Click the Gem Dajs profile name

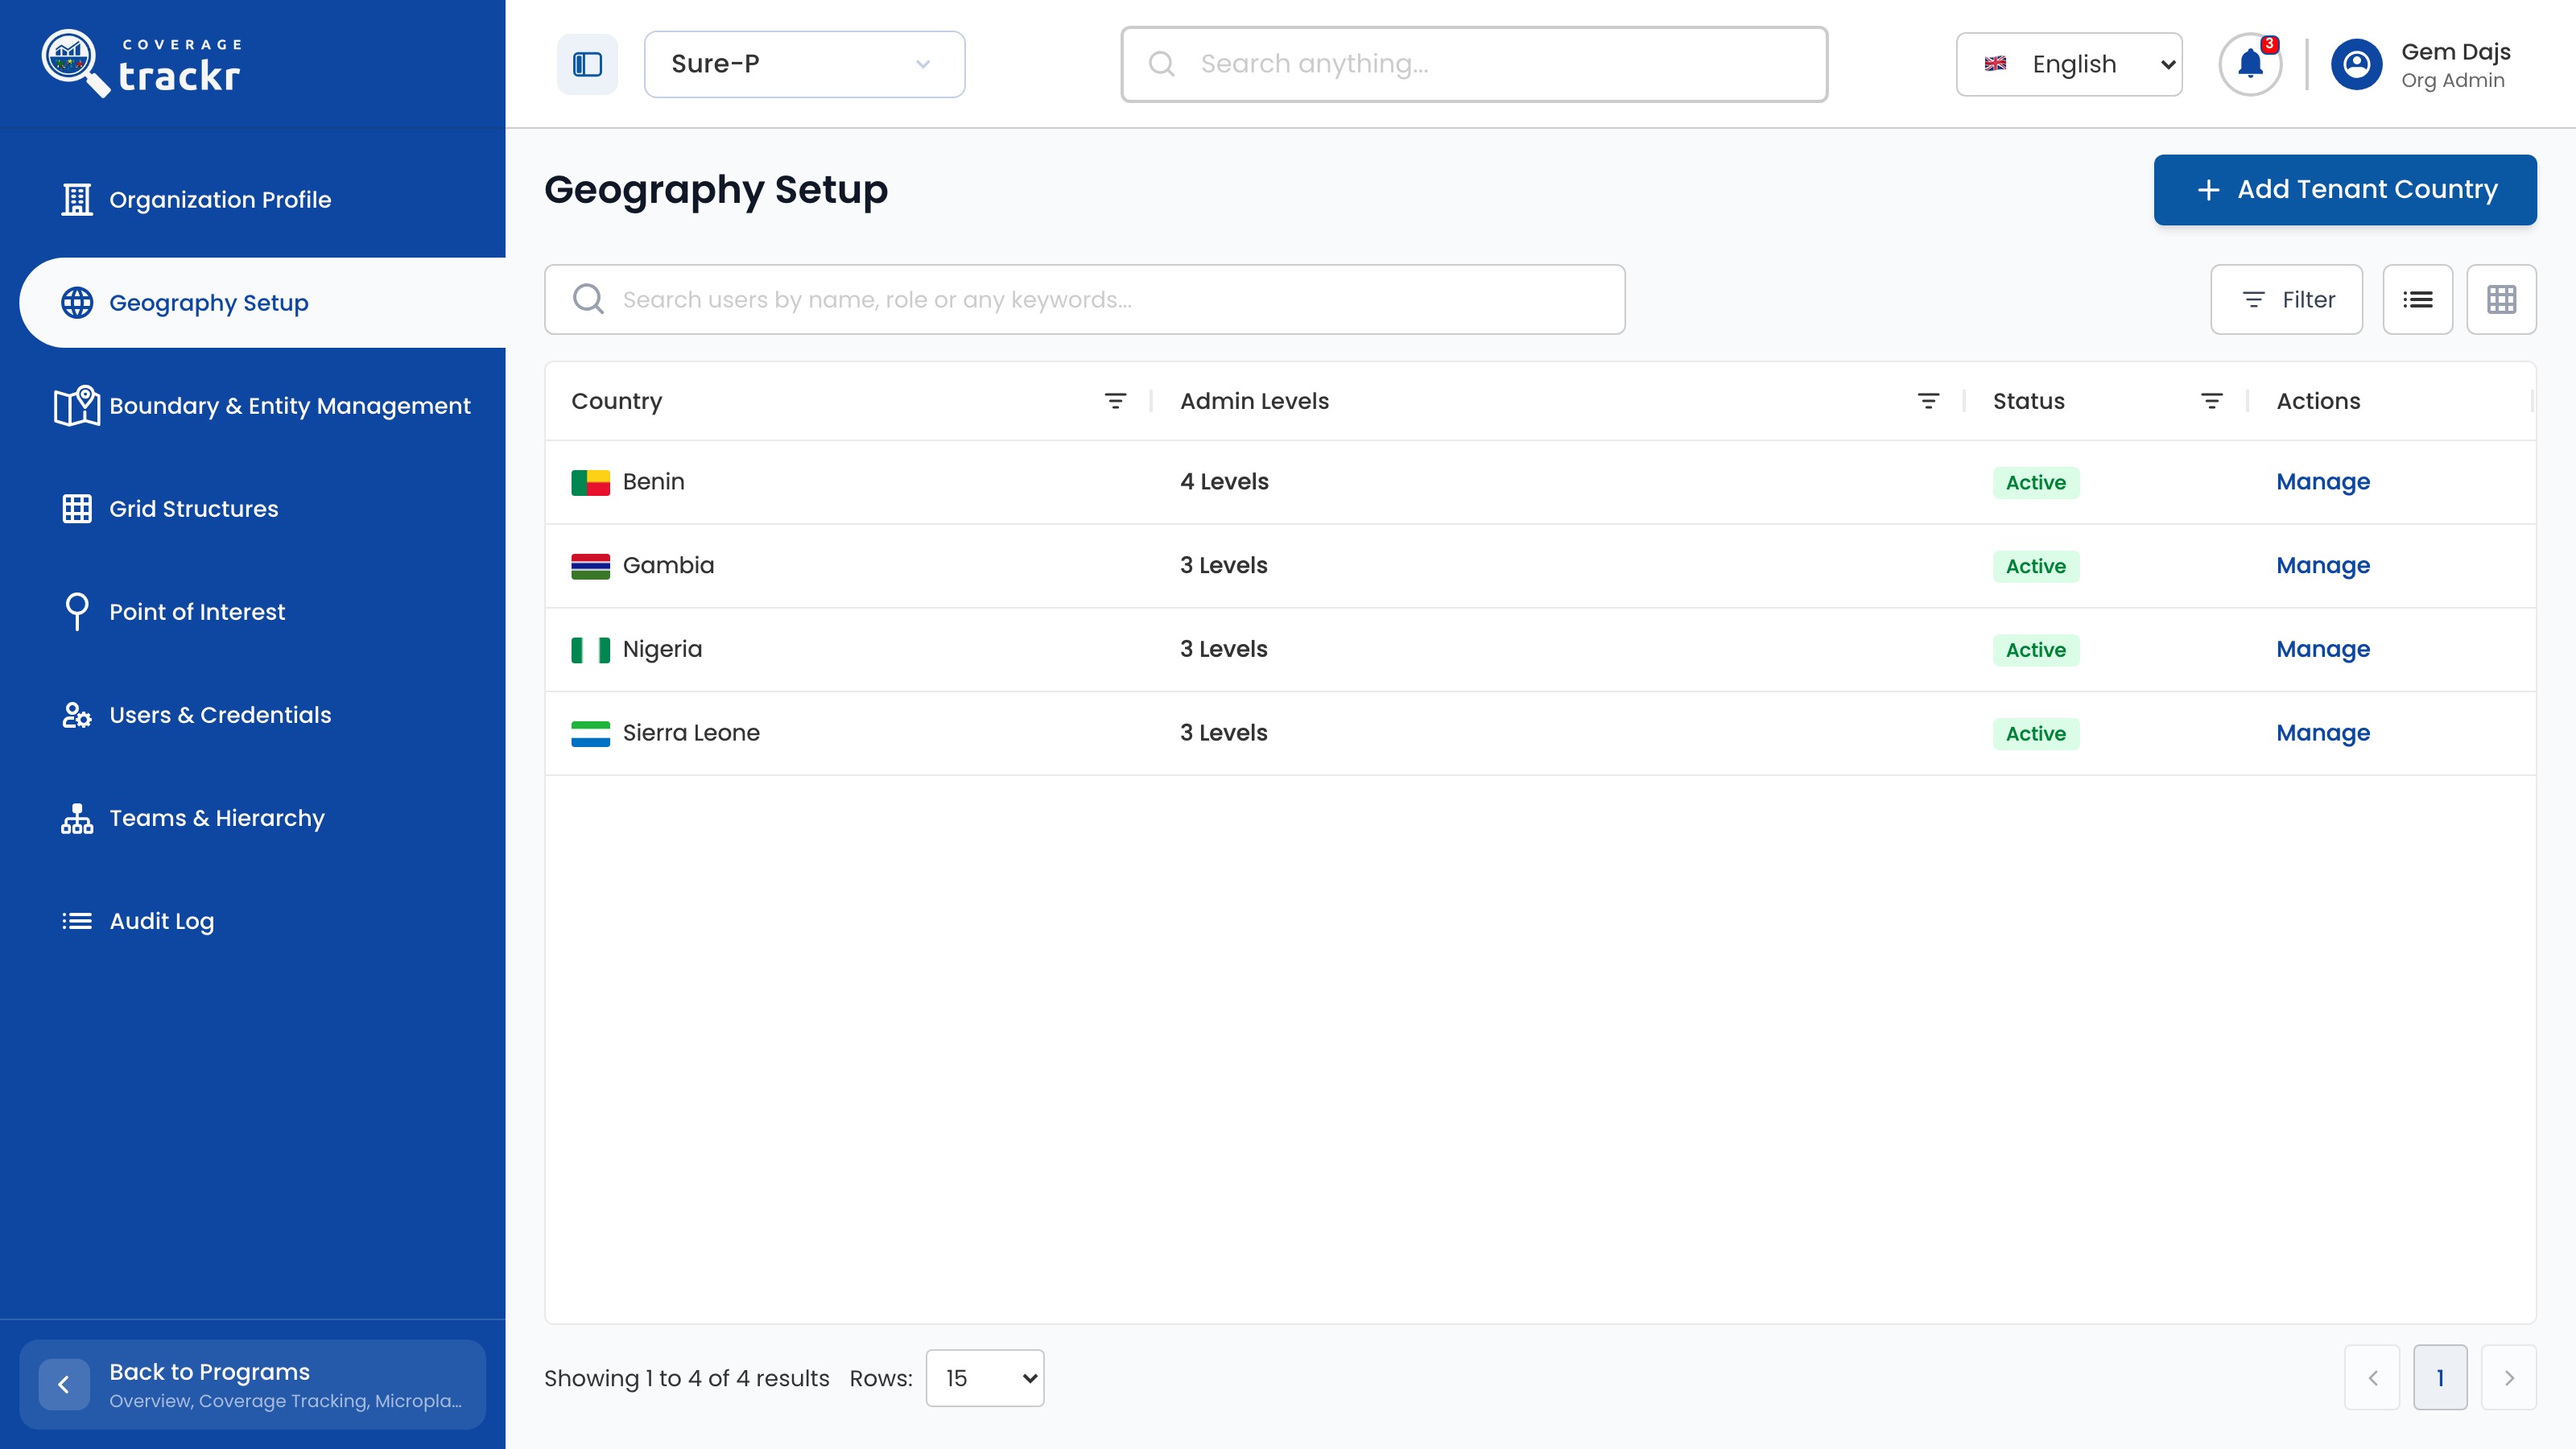click(2456, 52)
